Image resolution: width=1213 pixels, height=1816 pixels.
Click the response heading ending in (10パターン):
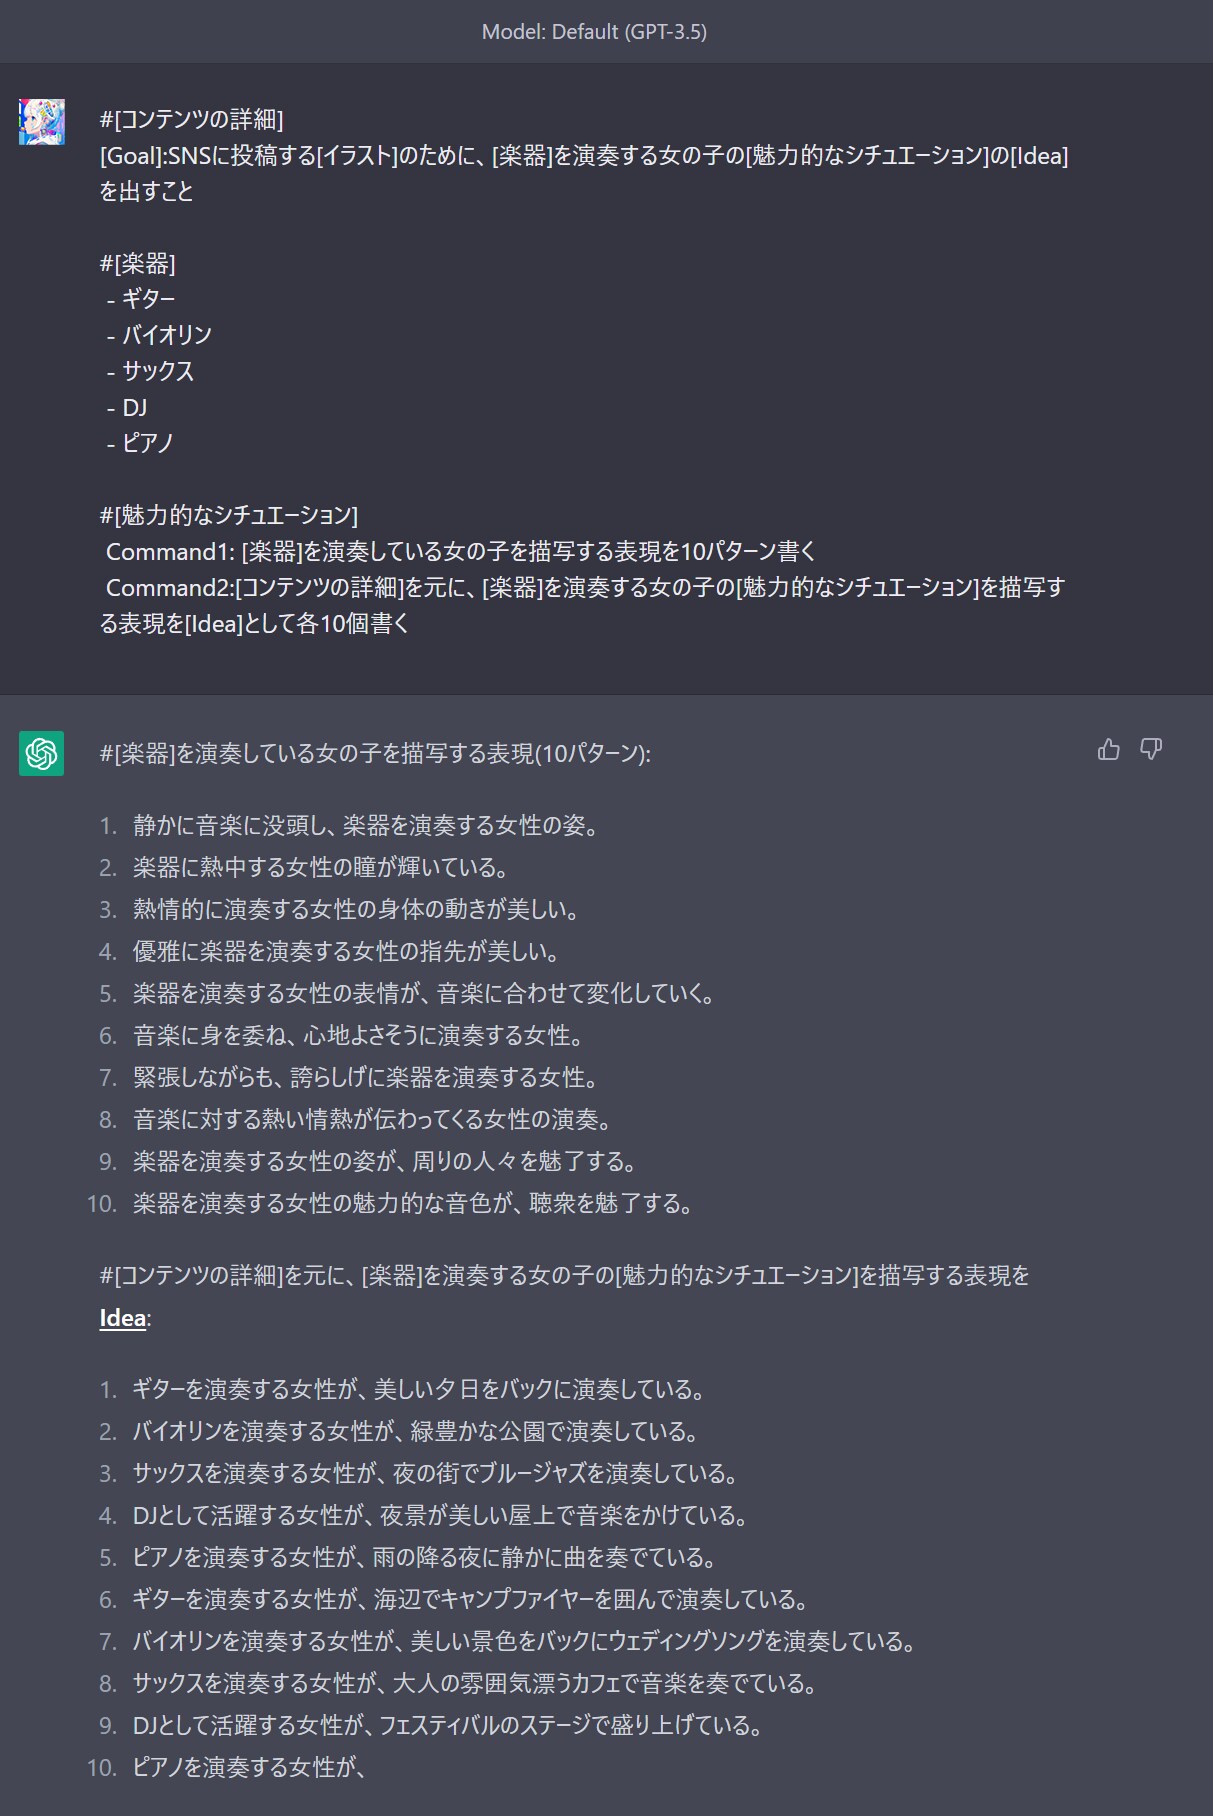pyautogui.click(x=375, y=753)
